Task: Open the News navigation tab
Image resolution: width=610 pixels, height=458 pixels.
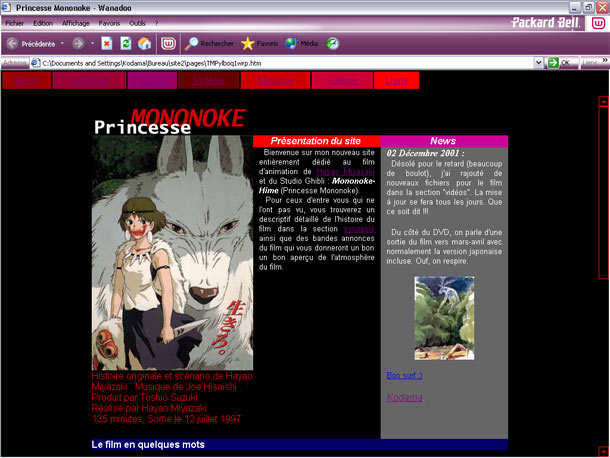Action: coord(26,81)
